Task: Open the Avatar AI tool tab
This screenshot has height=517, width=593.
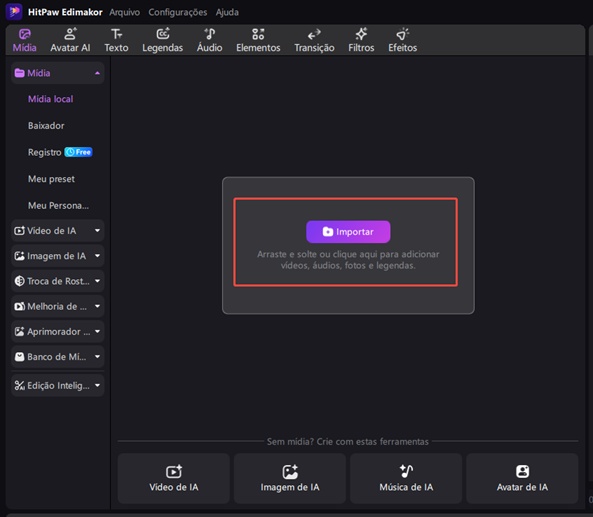Action: coord(70,40)
